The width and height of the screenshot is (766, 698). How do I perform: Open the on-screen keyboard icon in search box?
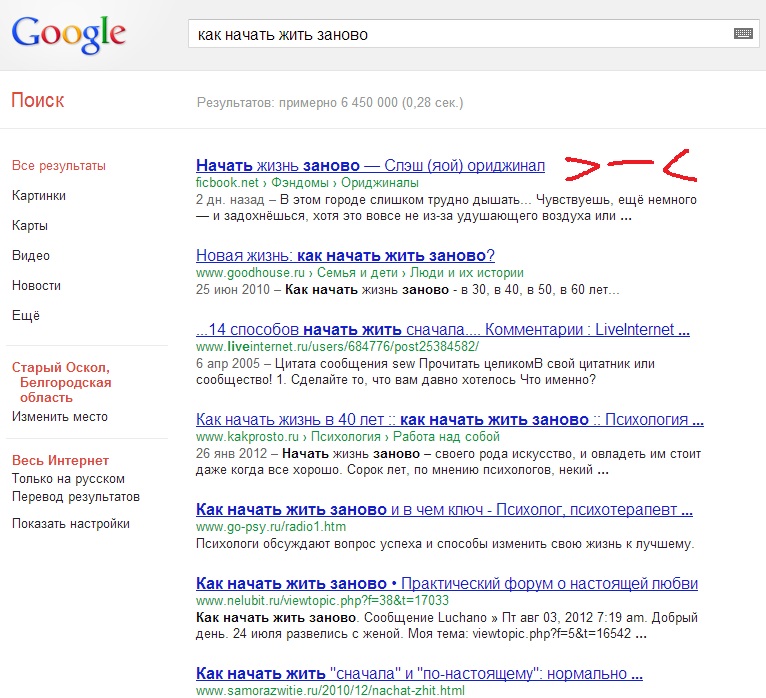coord(743,34)
